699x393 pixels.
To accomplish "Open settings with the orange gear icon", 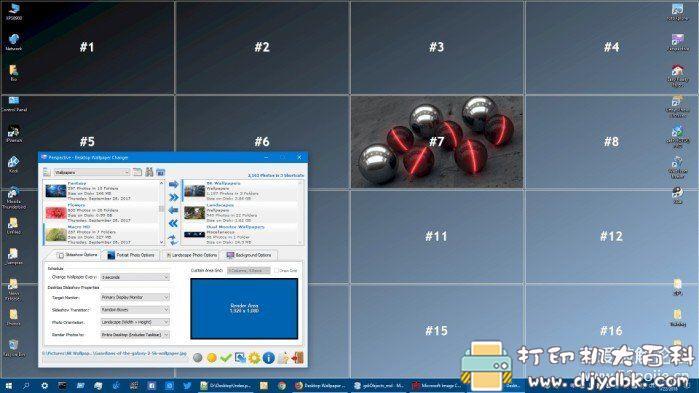I will (254, 358).
